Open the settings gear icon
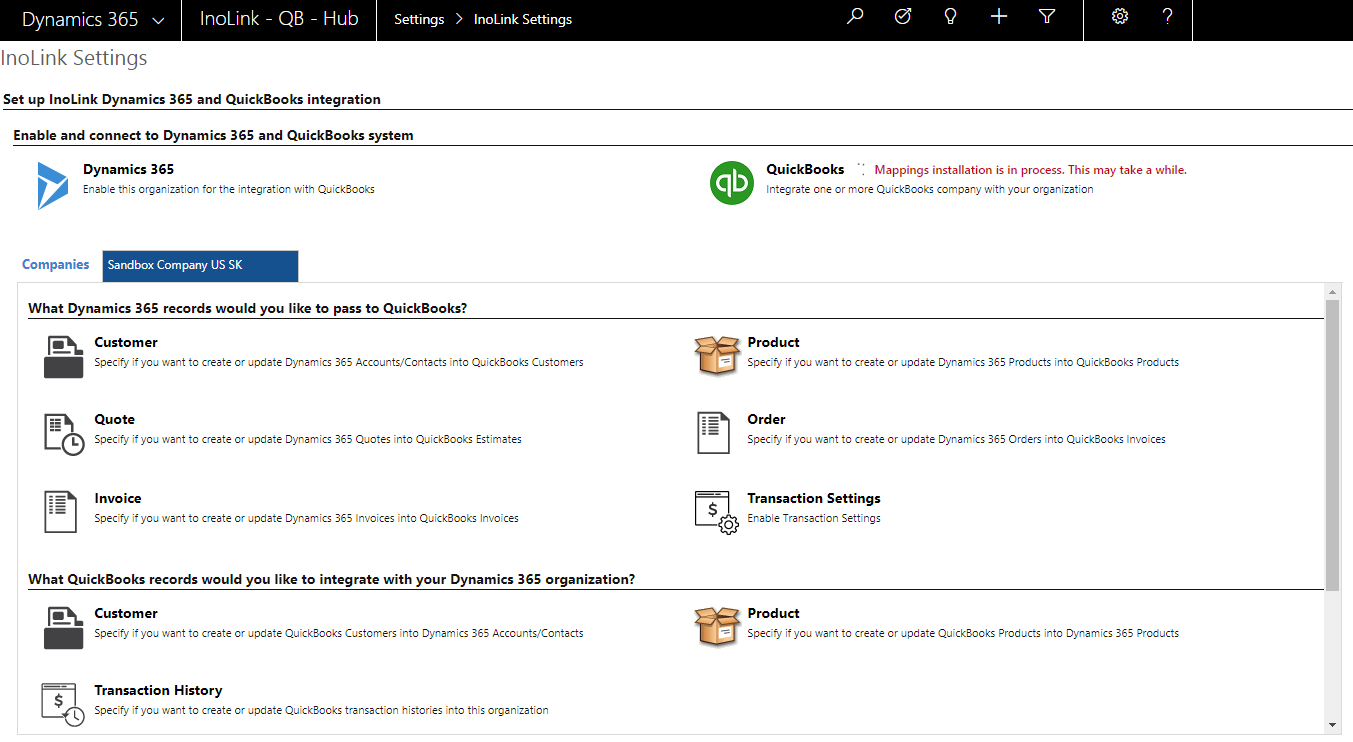 pyautogui.click(x=1120, y=17)
